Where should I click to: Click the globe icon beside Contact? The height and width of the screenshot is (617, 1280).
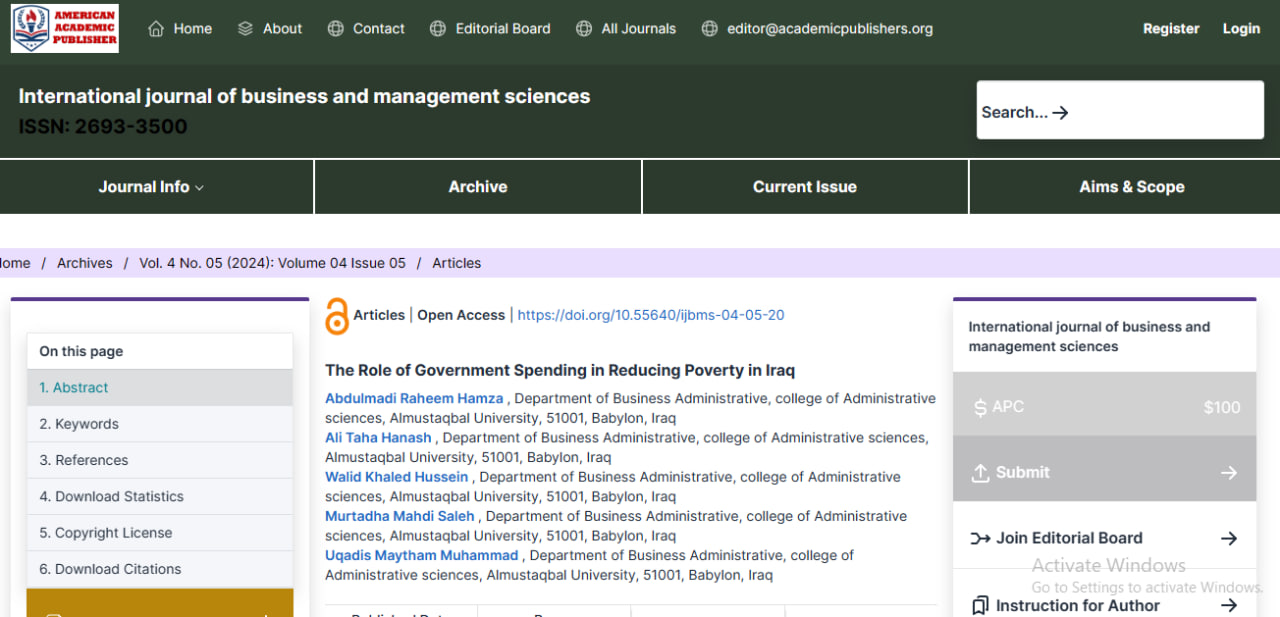pyautogui.click(x=336, y=29)
